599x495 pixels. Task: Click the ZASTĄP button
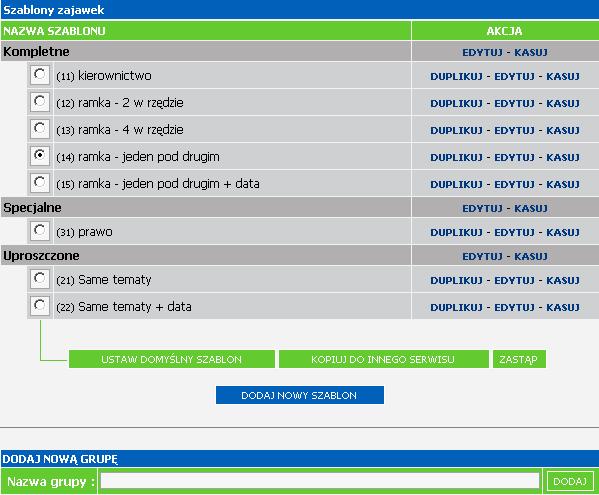coord(519,359)
